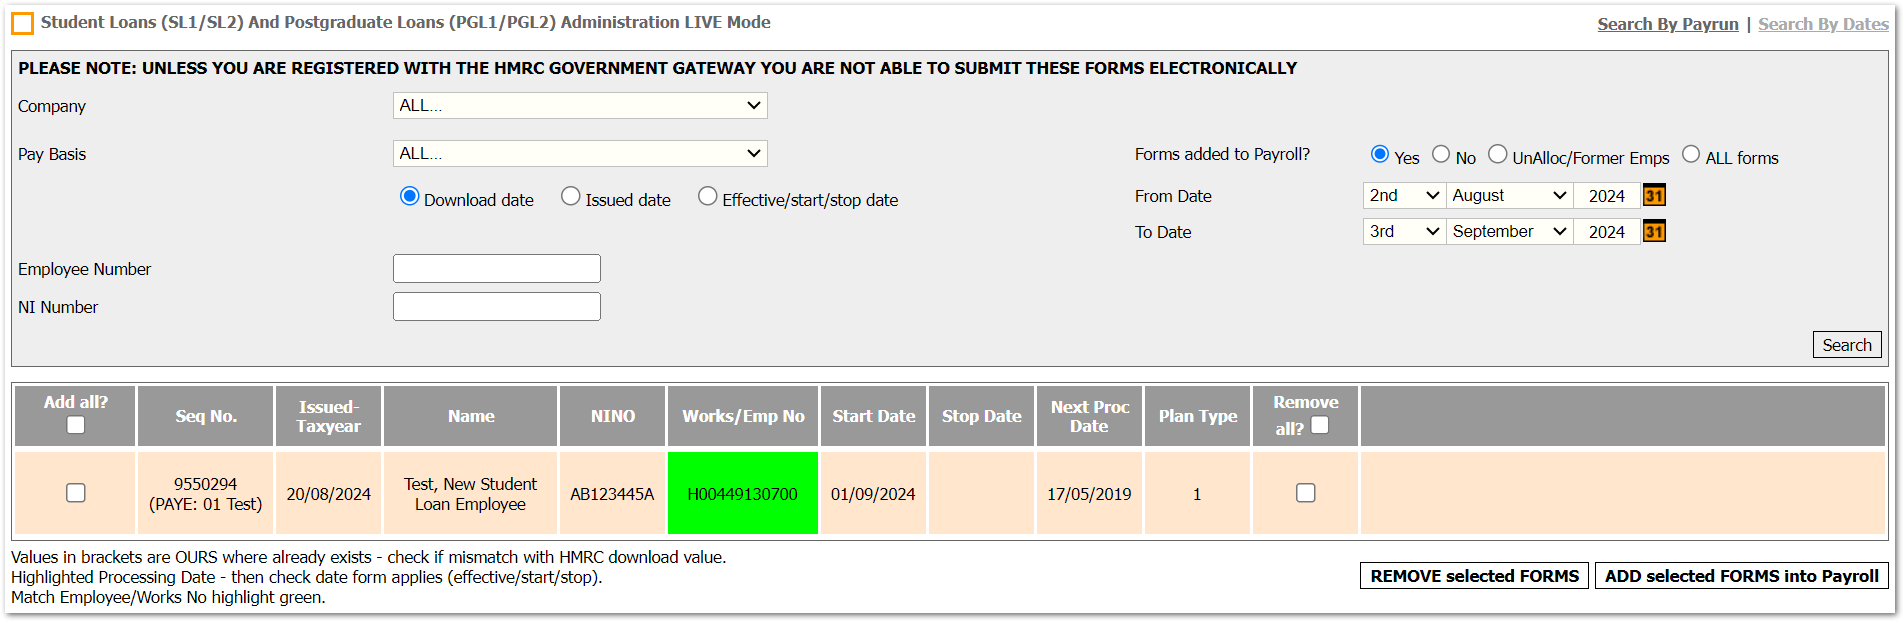Open the Search By Dates link
Viewport: 1904px width, 622px height.
point(1823,24)
